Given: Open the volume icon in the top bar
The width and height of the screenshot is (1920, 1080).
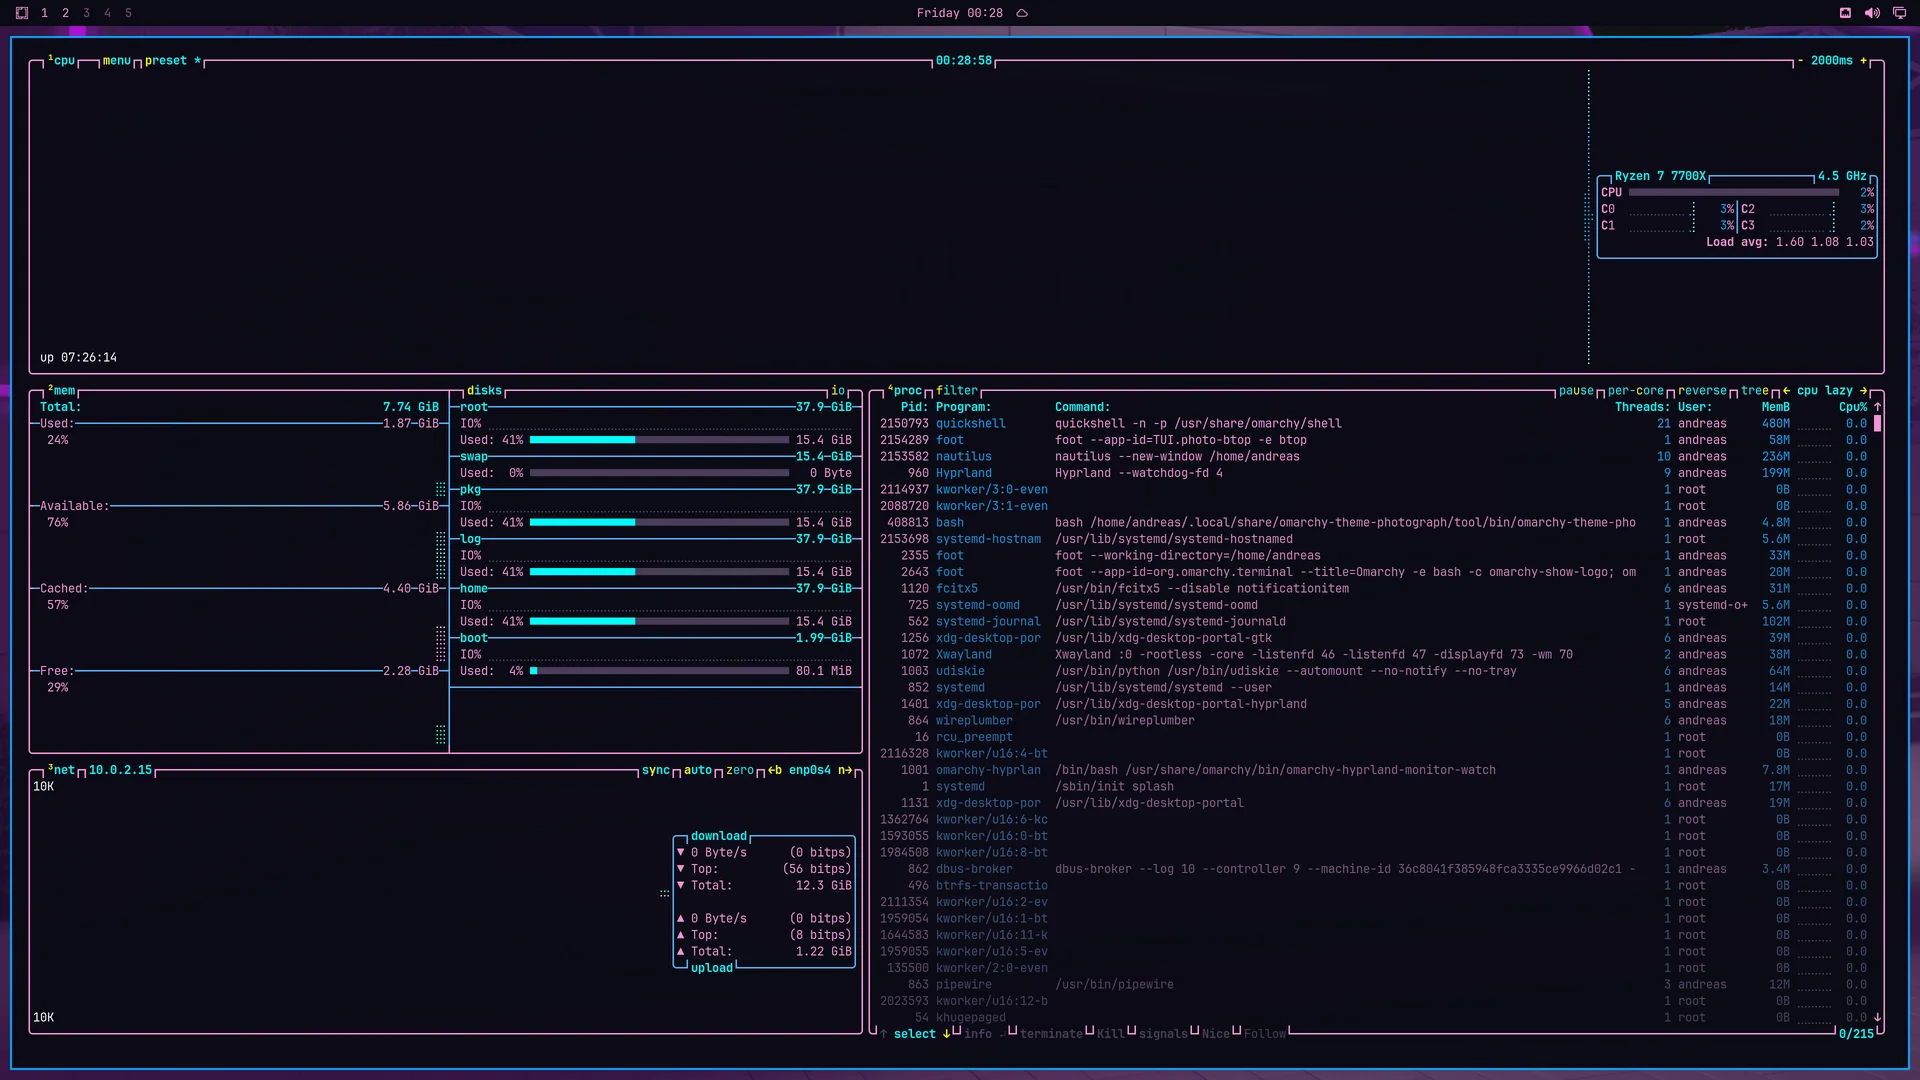Looking at the screenshot, I should pos(1872,13).
